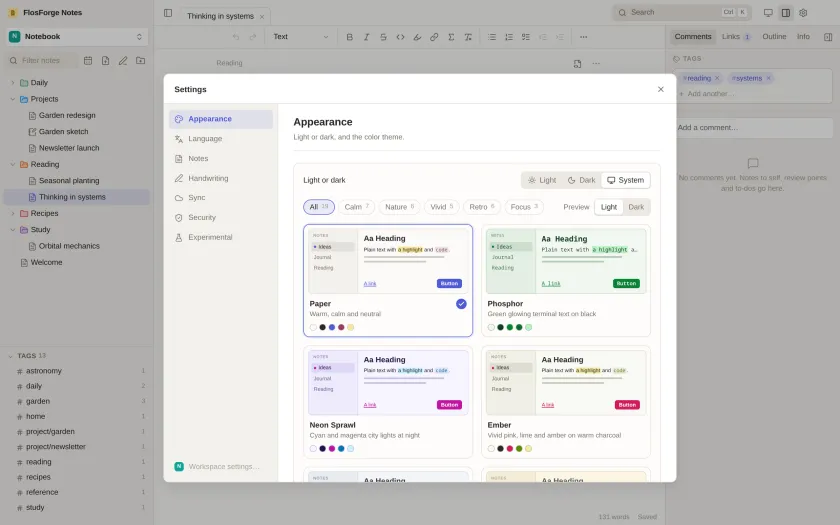The height and width of the screenshot is (525, 840).
Task: Create a new folder icon
Action: (140, 61)
